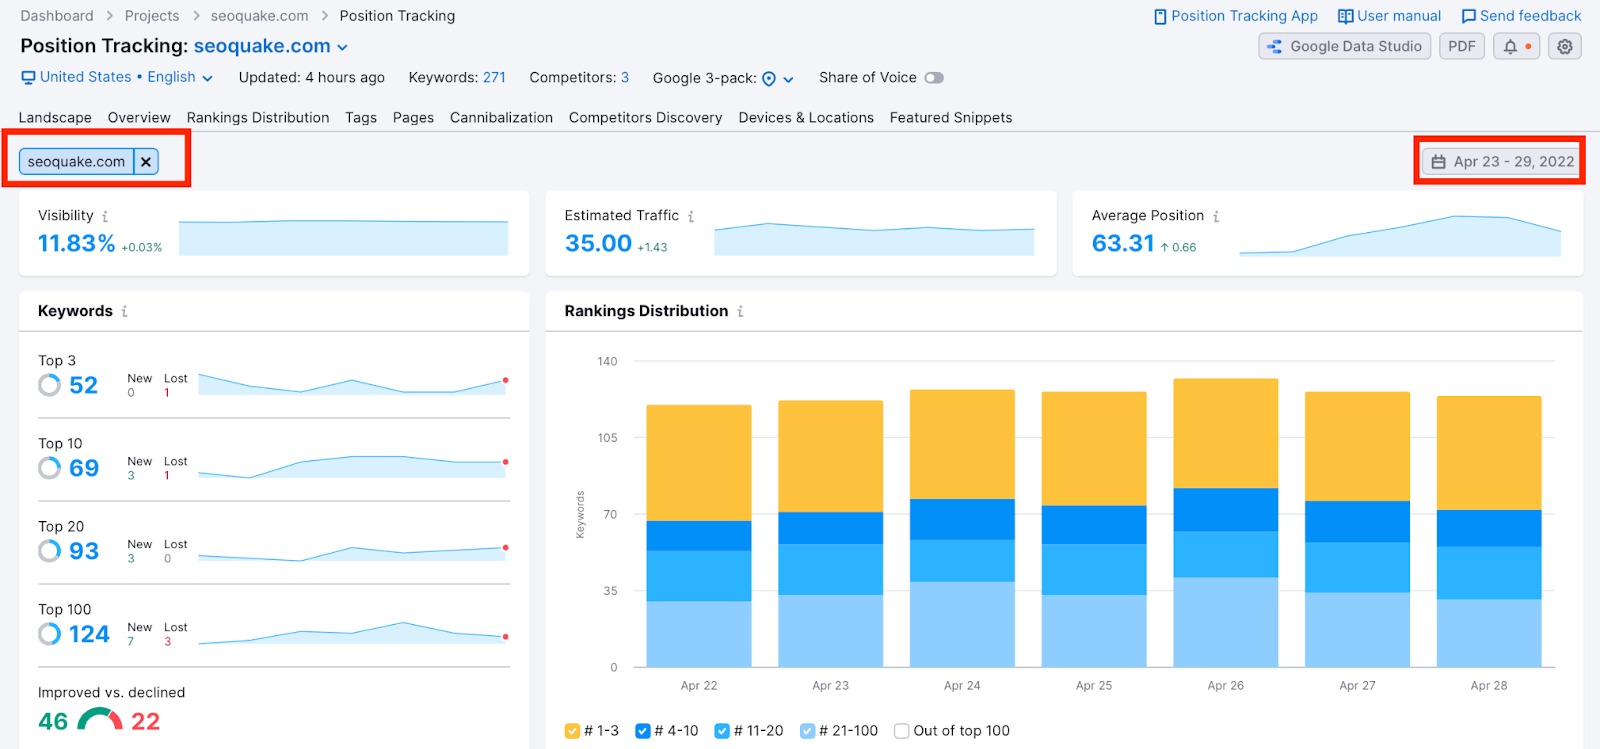Click the Average Position 63.31 value
This screenshot has width=1600, height=749.
(x=1123, y=243)
